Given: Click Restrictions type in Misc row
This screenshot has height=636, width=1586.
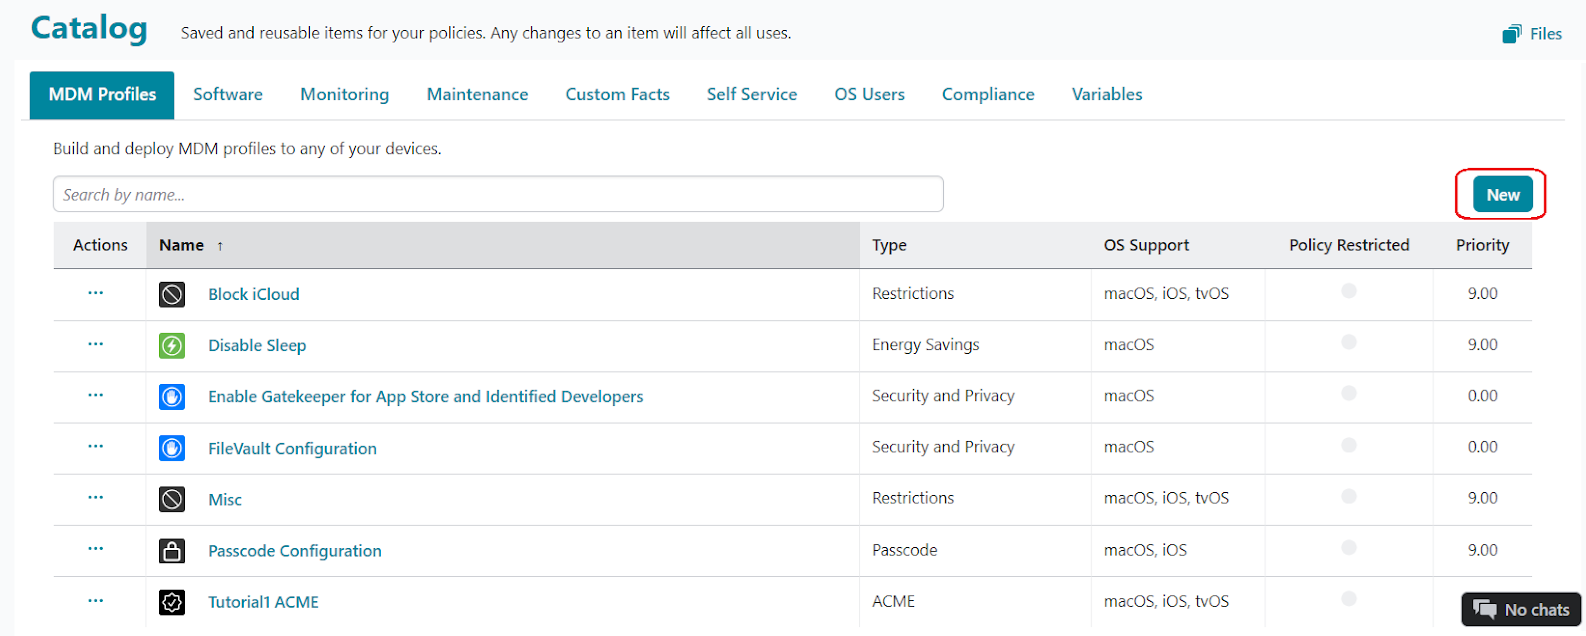Looking at the screenshot, I should pyautogui.click(x=913, y=498).
